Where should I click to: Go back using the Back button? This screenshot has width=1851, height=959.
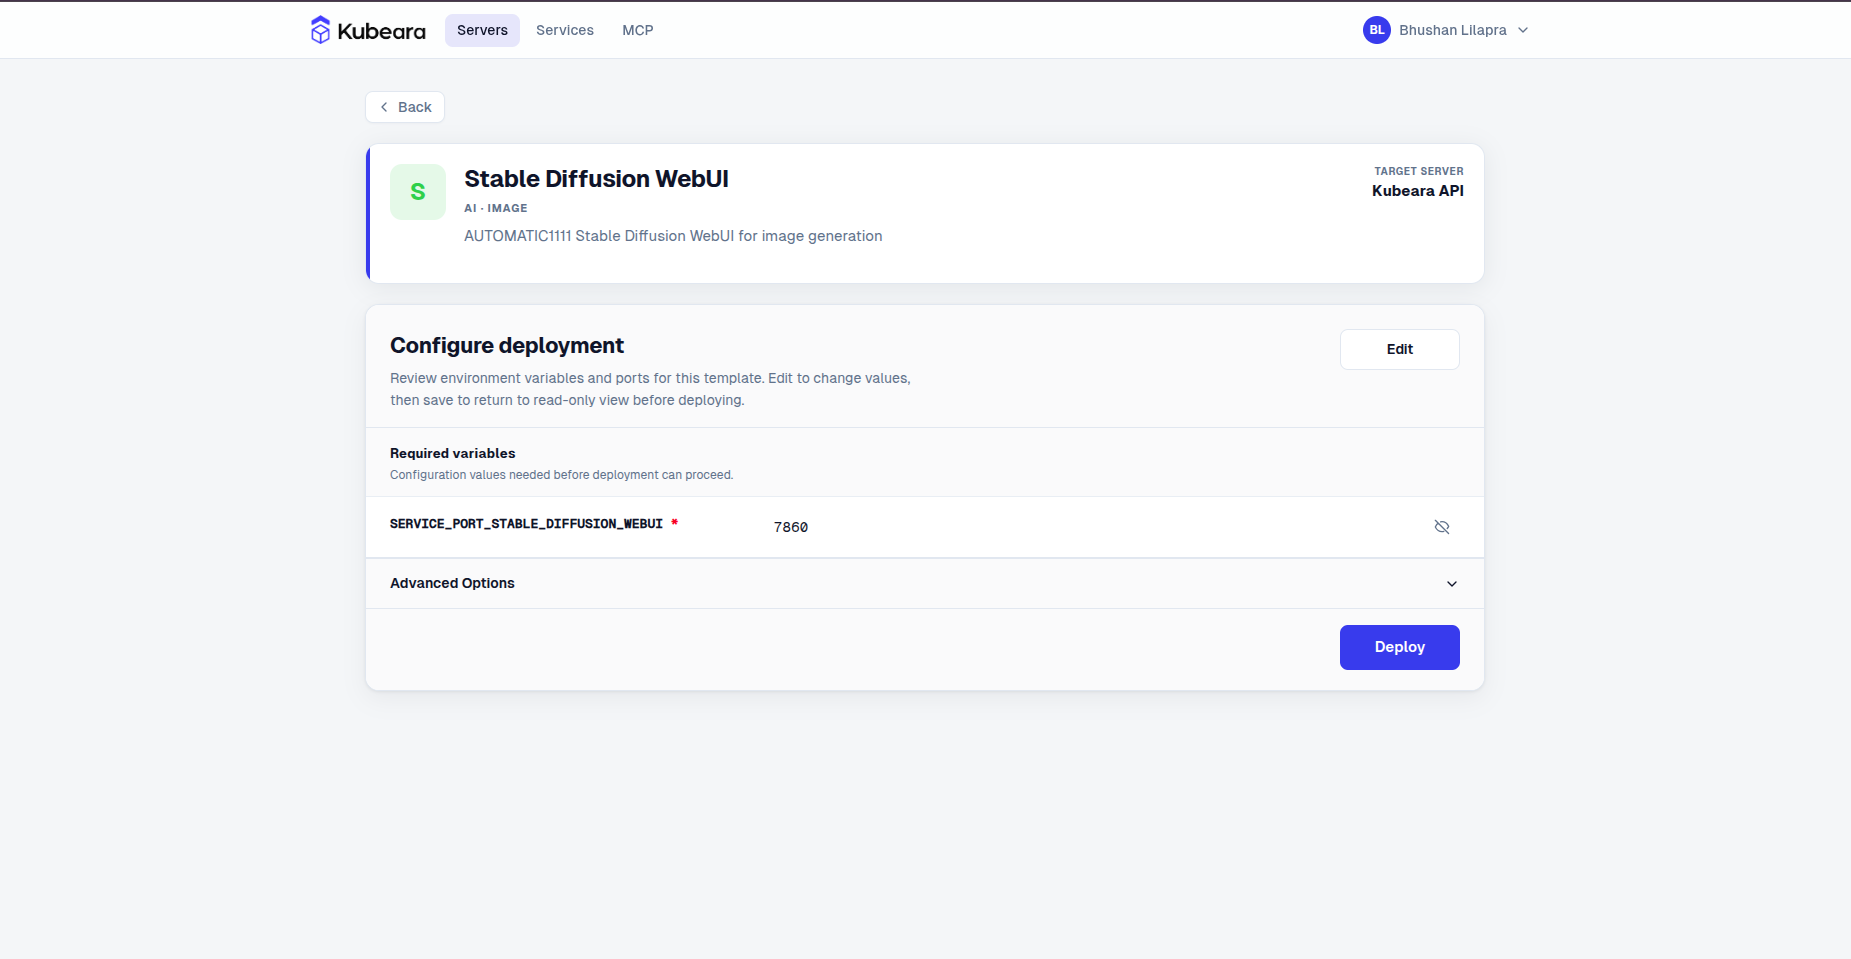click(x=405, y=107)
